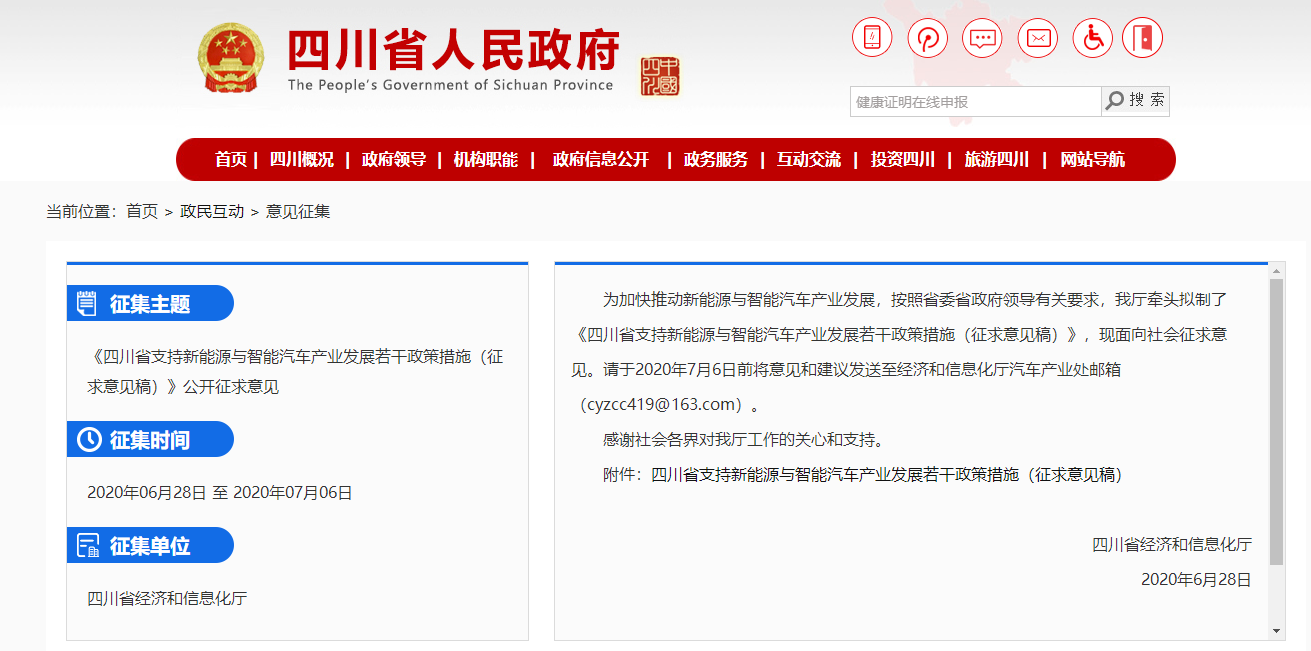Viewport: 1311px width, 651px height.
Task: Click the national emblem logo
Action: click(x=231, y=58)
